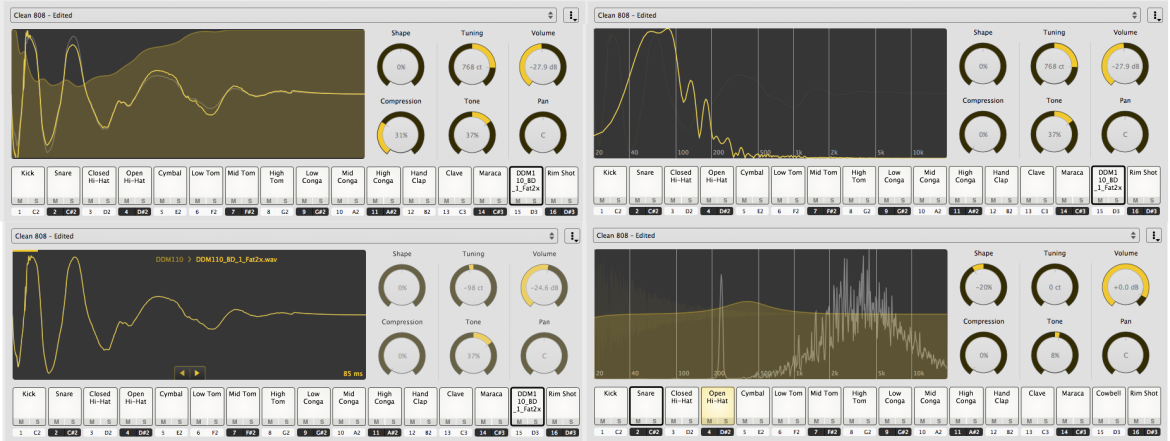Open options menu icon in the 85 ms waveform panel

[x=573, y=236]
